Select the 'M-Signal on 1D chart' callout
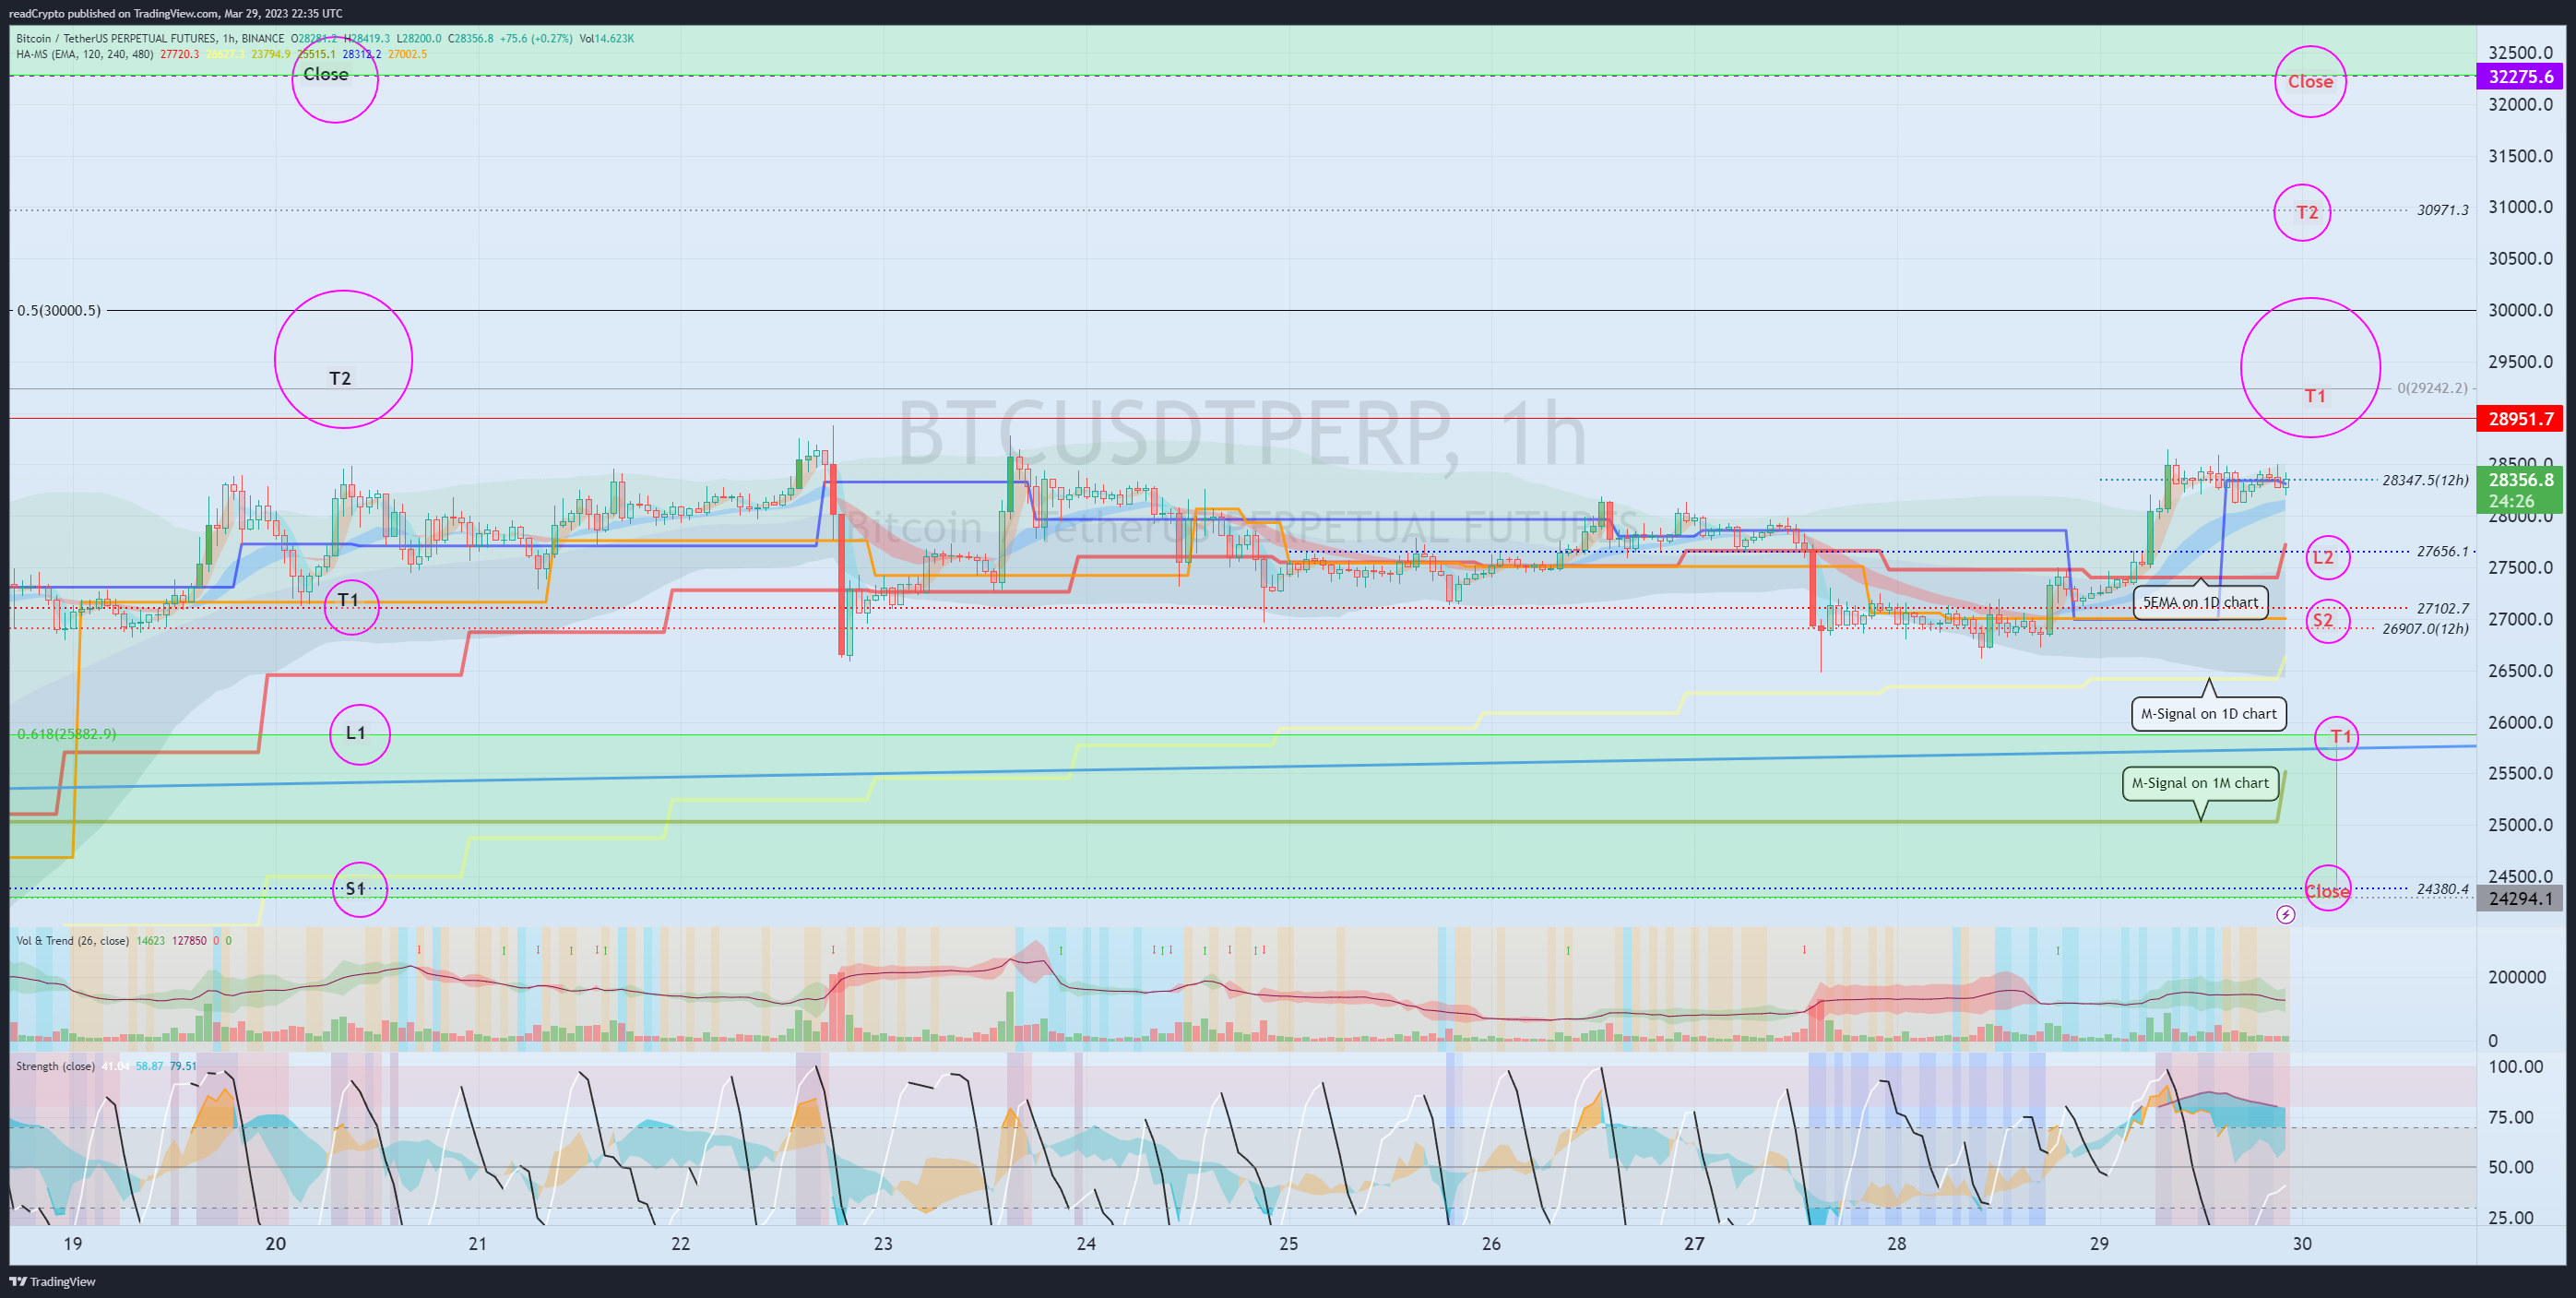Viewport: 2576px width, 1298px height. [x=2208, y=714]
